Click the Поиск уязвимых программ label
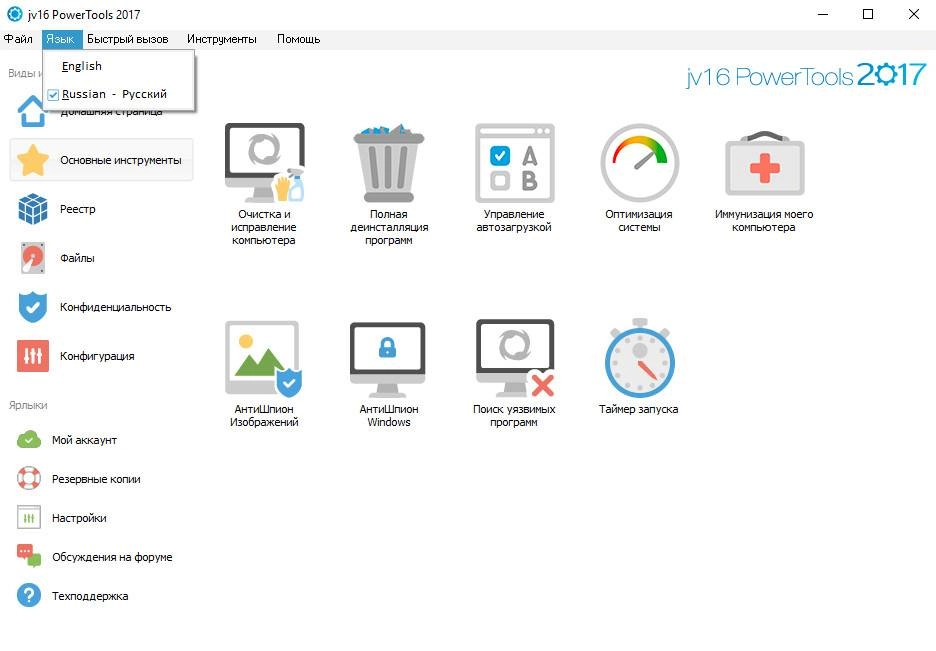The height and width of the screenshot is (651, 936). coord(514,415)
